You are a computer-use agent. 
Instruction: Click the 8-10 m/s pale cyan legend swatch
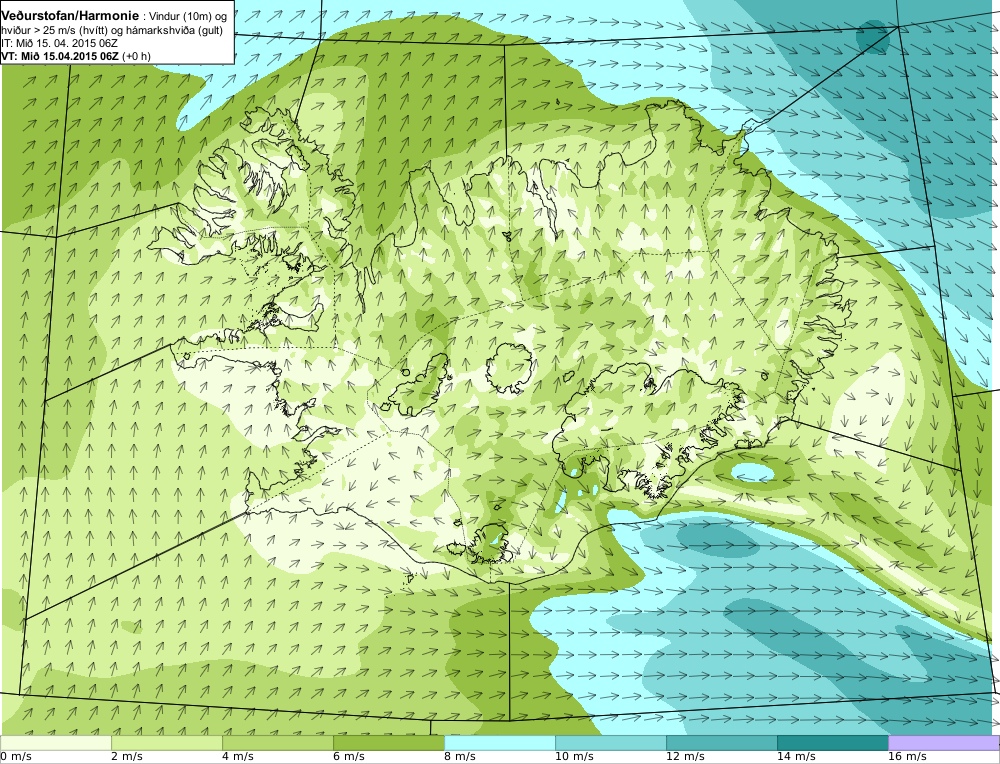[x=500, y=743]
